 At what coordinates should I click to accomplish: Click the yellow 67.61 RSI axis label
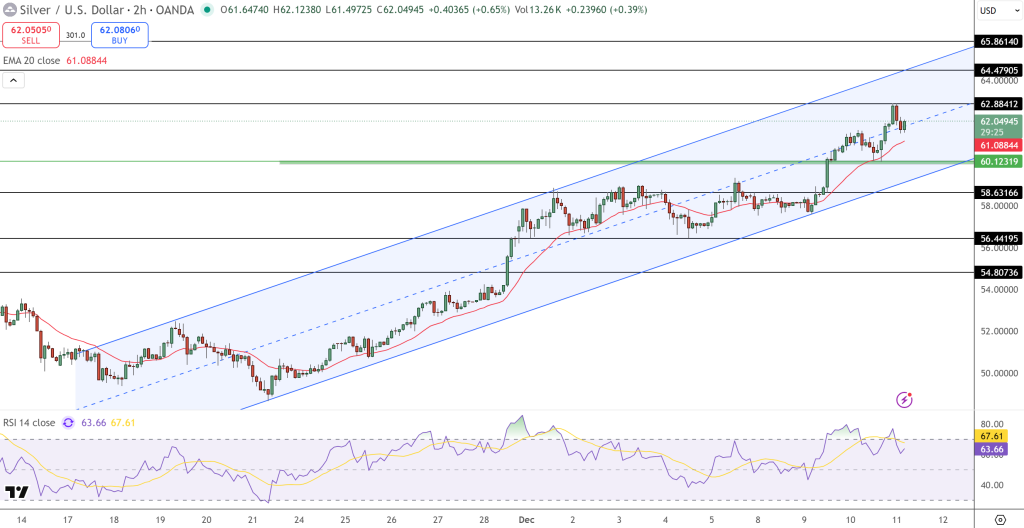click(992, 435)
